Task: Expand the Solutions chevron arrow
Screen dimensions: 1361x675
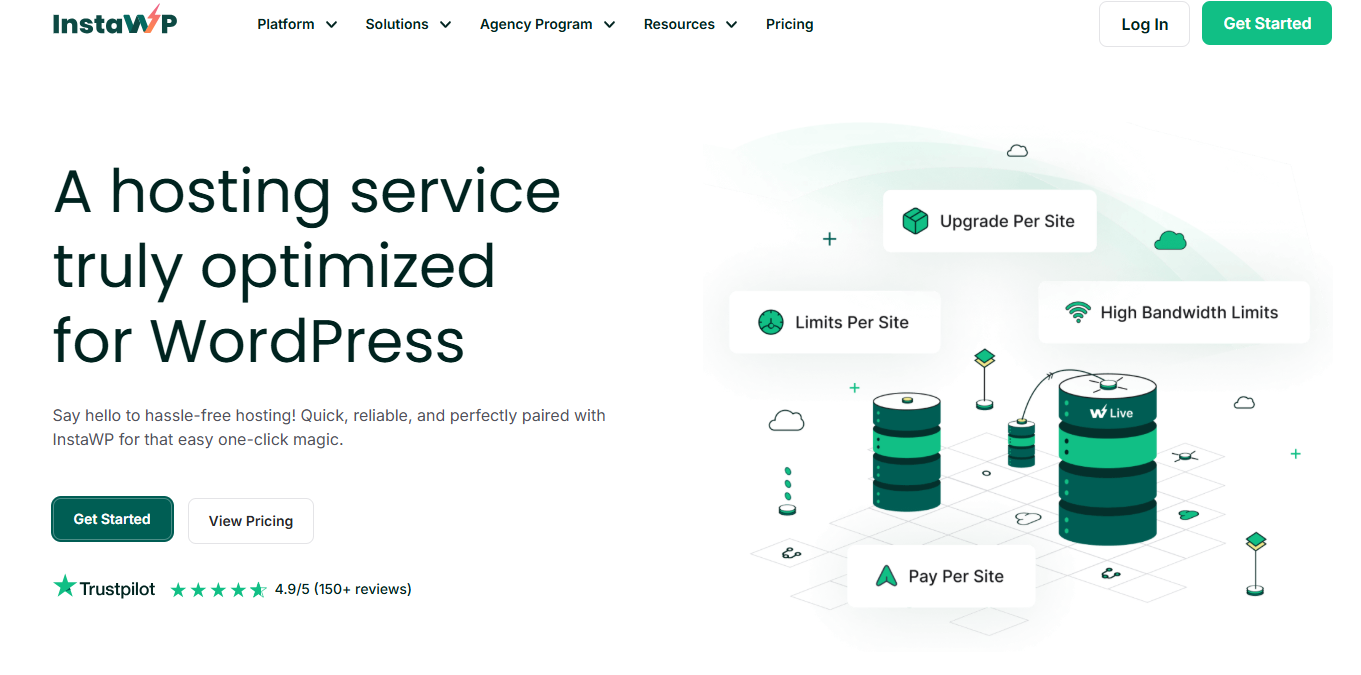Action: (445, 24)
